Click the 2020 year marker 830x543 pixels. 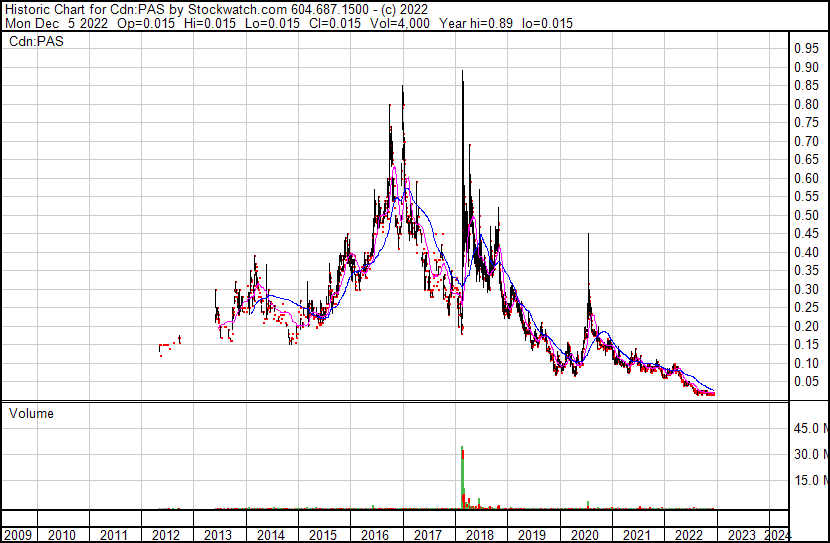click(583, 534)
